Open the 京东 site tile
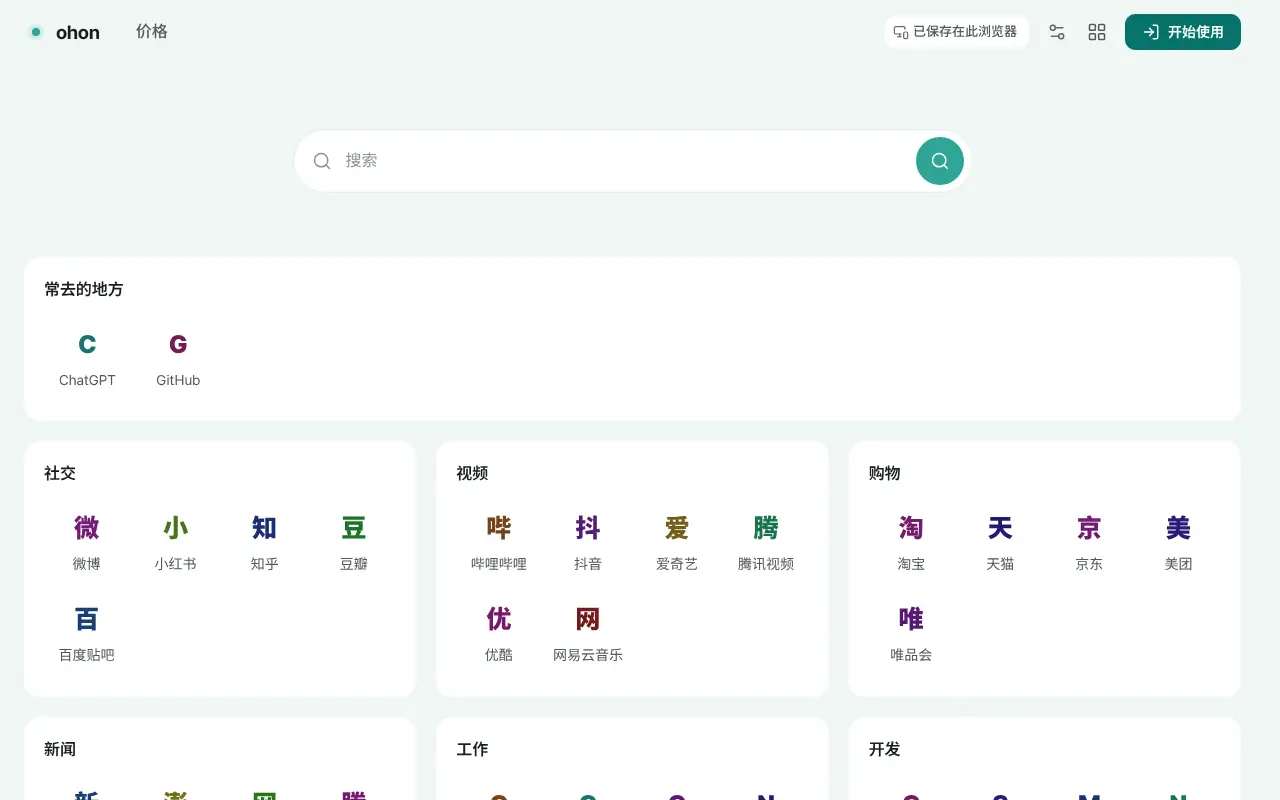 [x=1089, y=543]
